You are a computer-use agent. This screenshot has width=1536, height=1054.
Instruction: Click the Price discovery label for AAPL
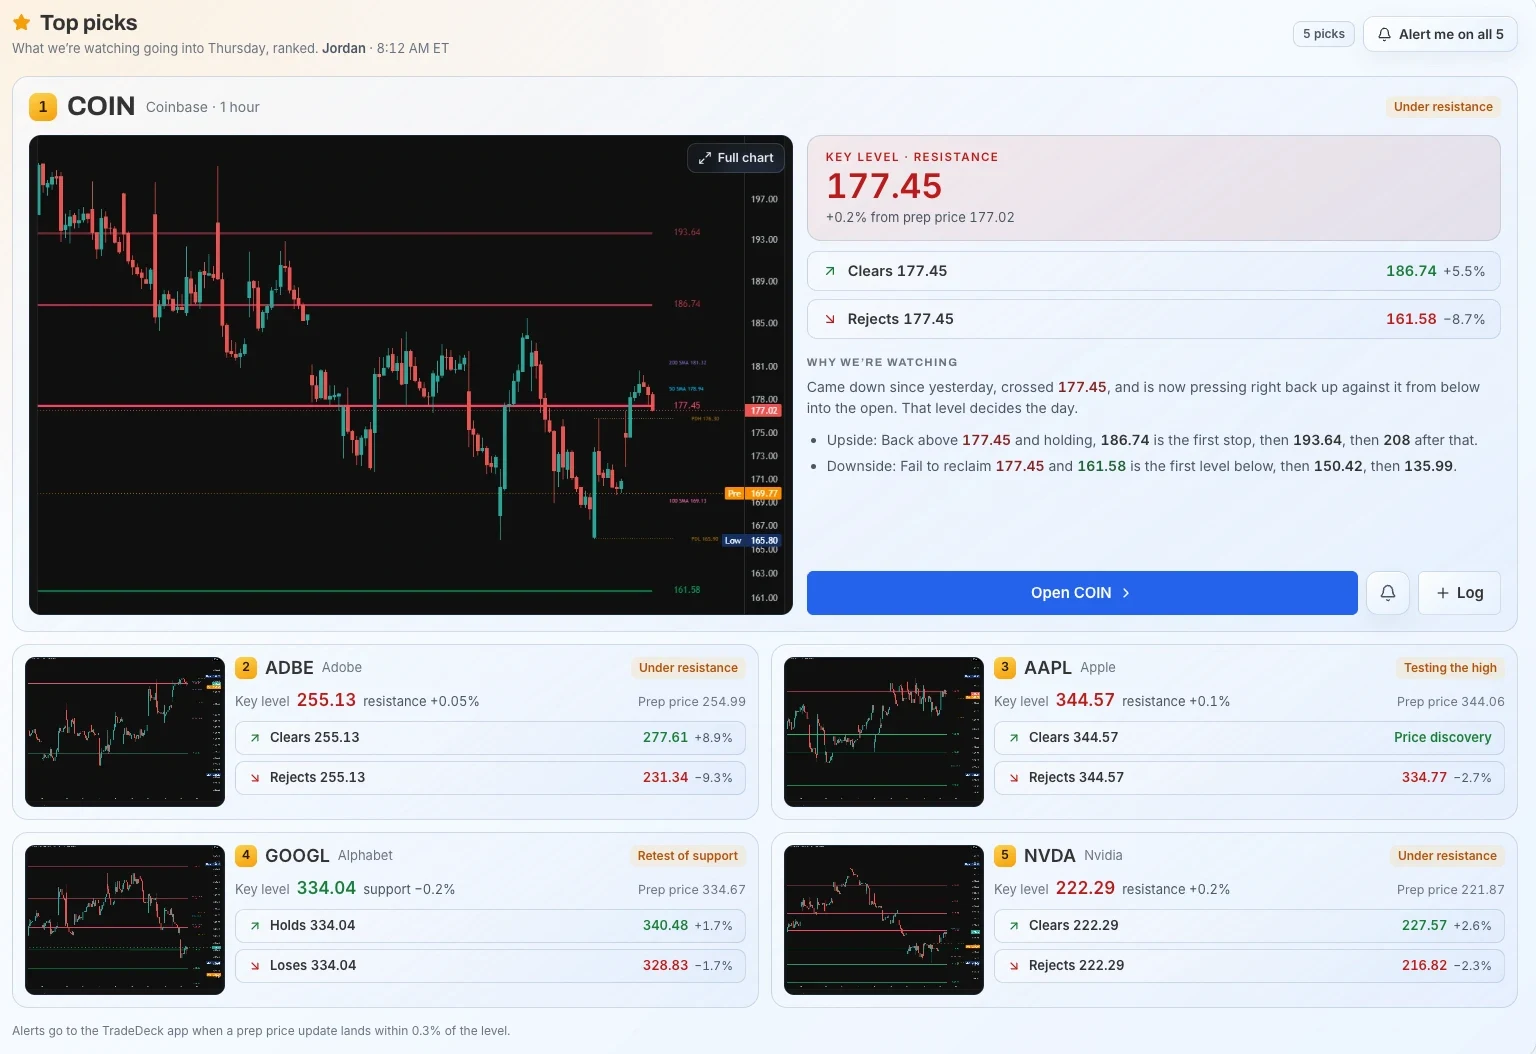pos(1443,738)
